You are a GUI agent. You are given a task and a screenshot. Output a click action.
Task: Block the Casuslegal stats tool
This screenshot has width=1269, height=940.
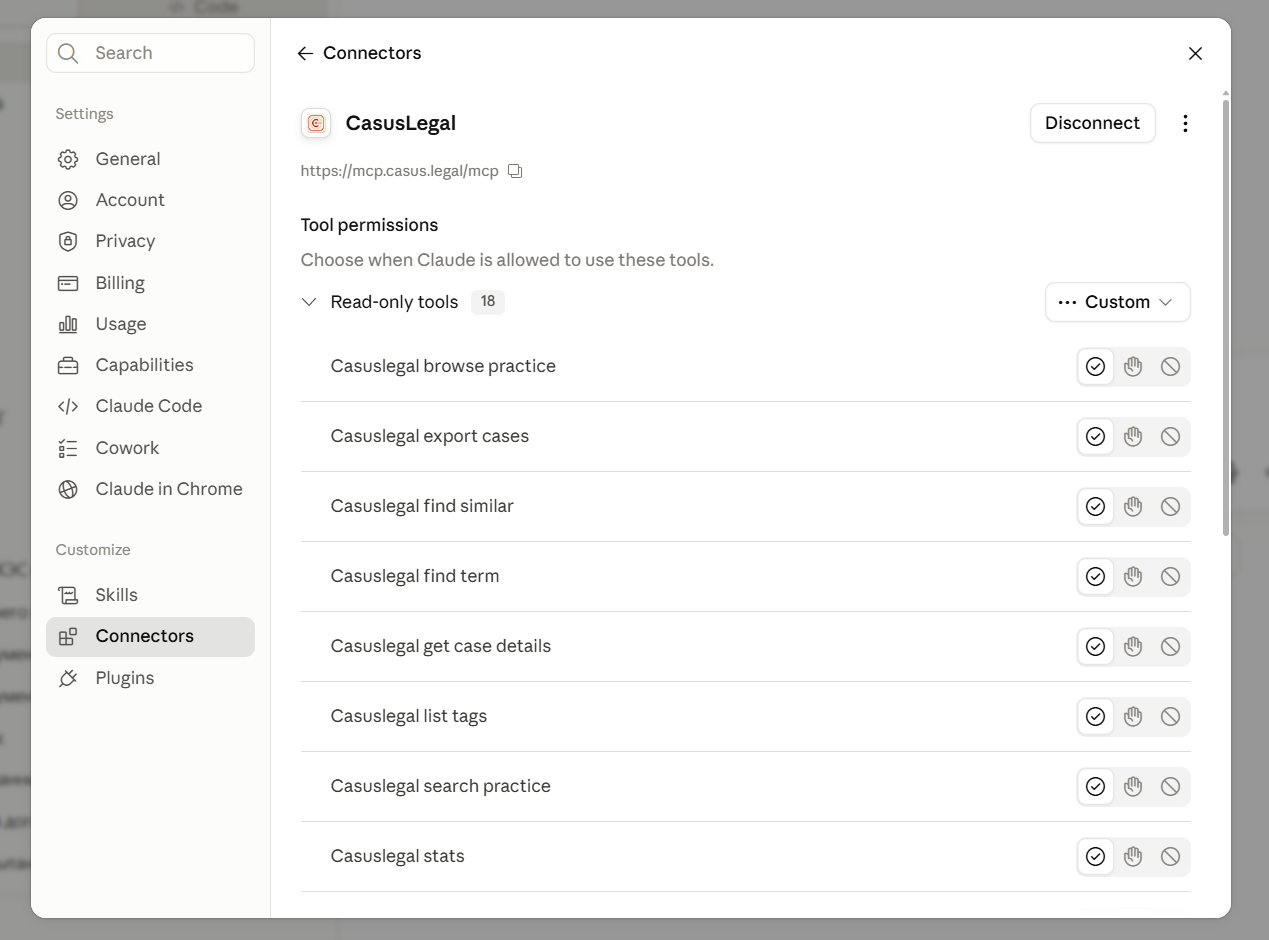tap(1170, 857)
